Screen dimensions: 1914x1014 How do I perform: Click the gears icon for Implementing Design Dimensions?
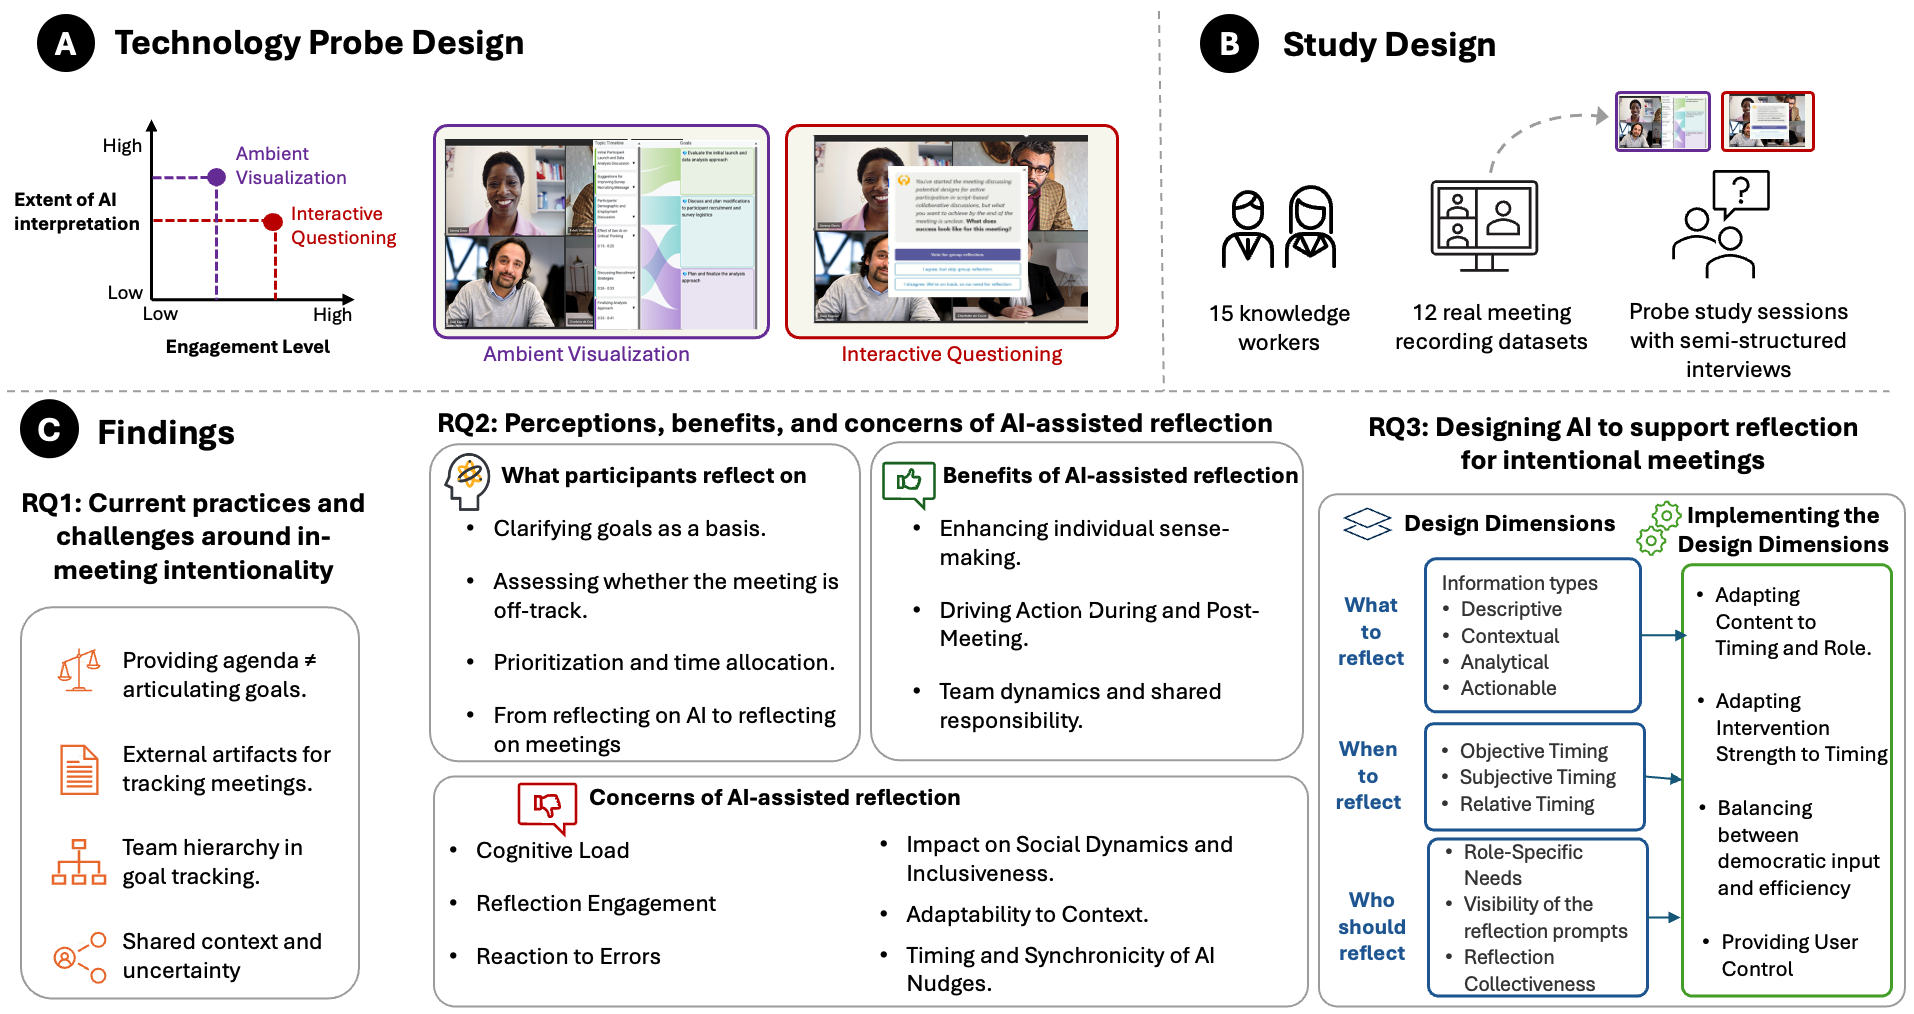[1658, 529]
